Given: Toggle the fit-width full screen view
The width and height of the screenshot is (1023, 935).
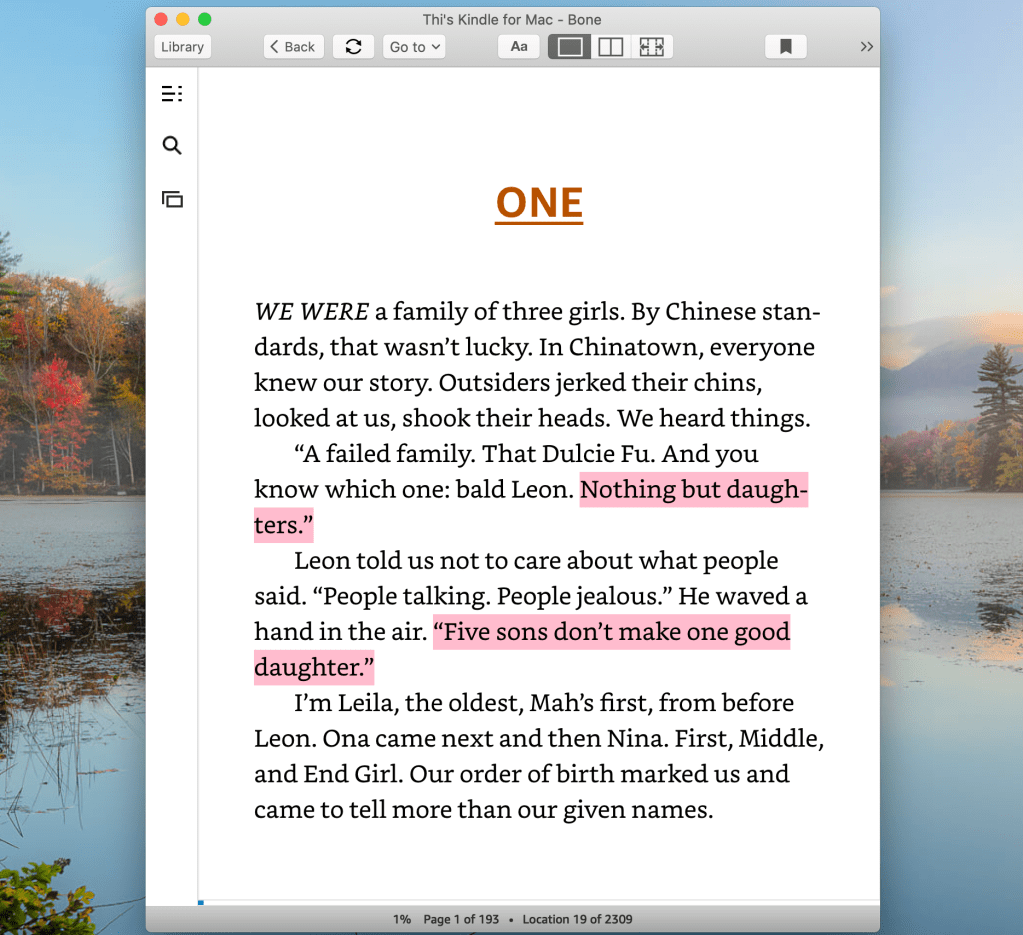Looking at the screenshot, I should (x=651, y=47).
